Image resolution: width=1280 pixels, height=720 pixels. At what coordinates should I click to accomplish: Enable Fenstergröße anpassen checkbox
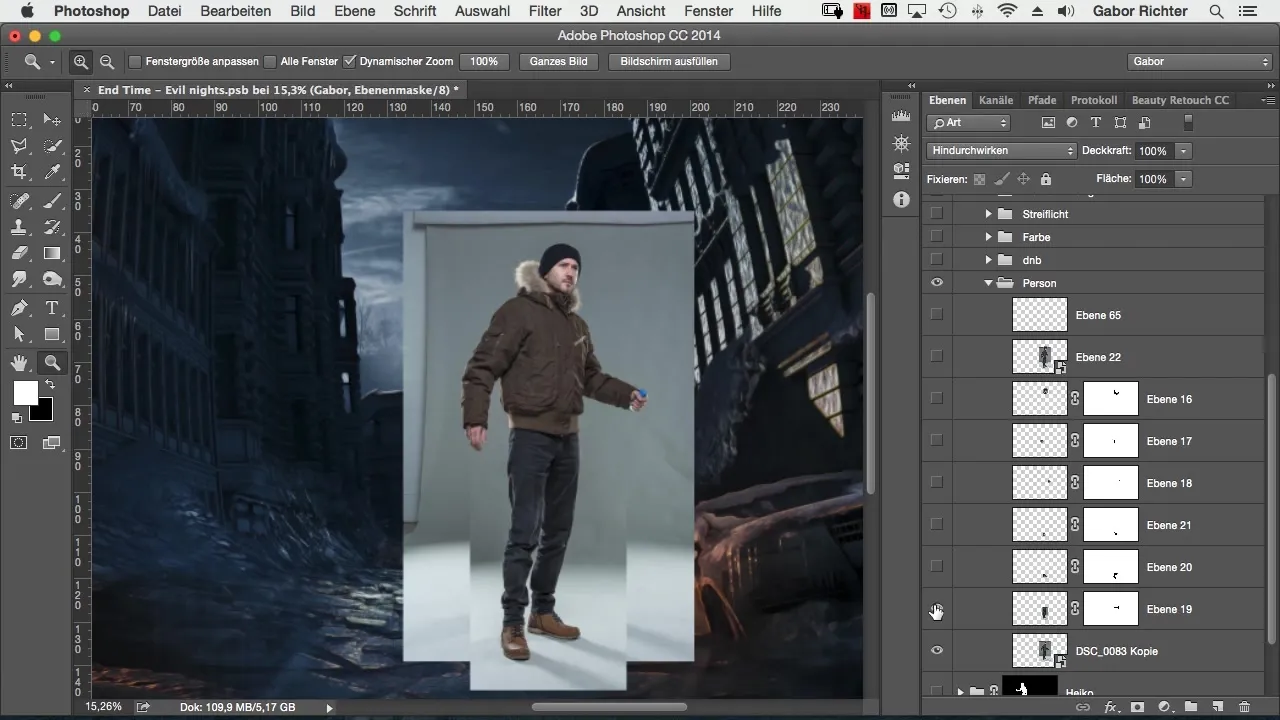(x=135, y=62)
